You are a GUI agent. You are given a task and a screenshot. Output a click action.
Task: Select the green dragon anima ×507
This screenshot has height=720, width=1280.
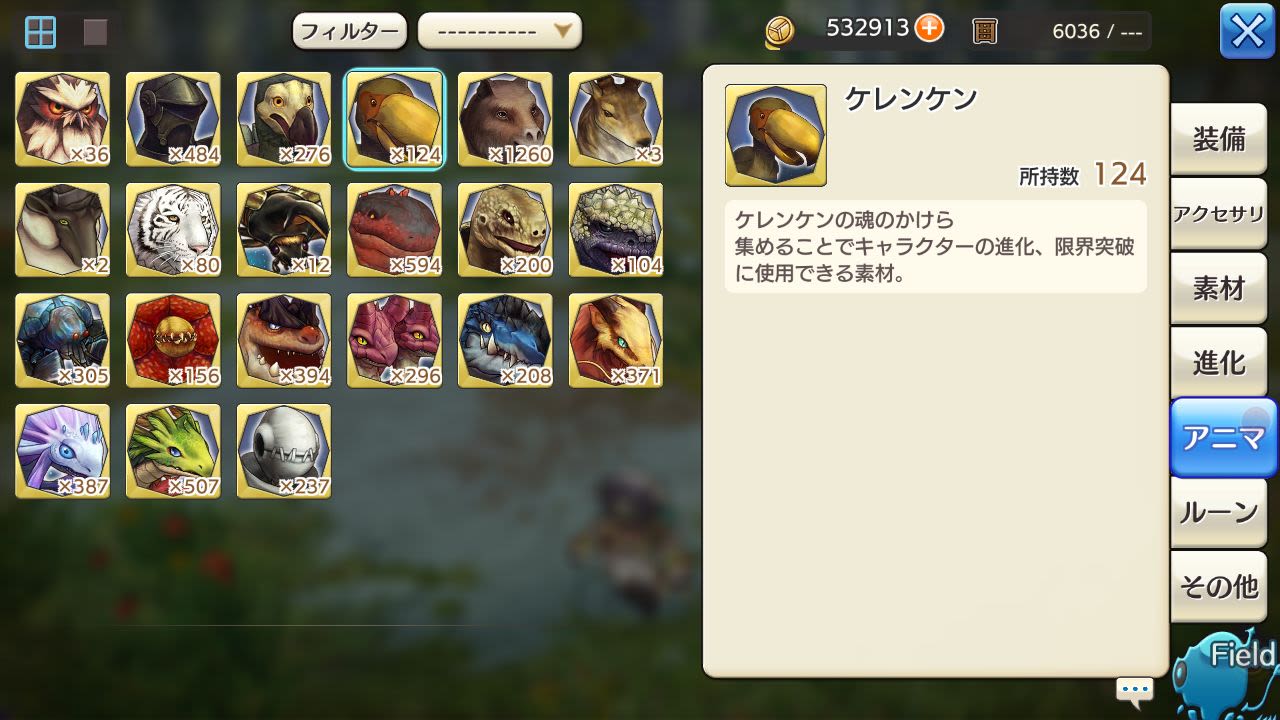click(x=173, y=451)
